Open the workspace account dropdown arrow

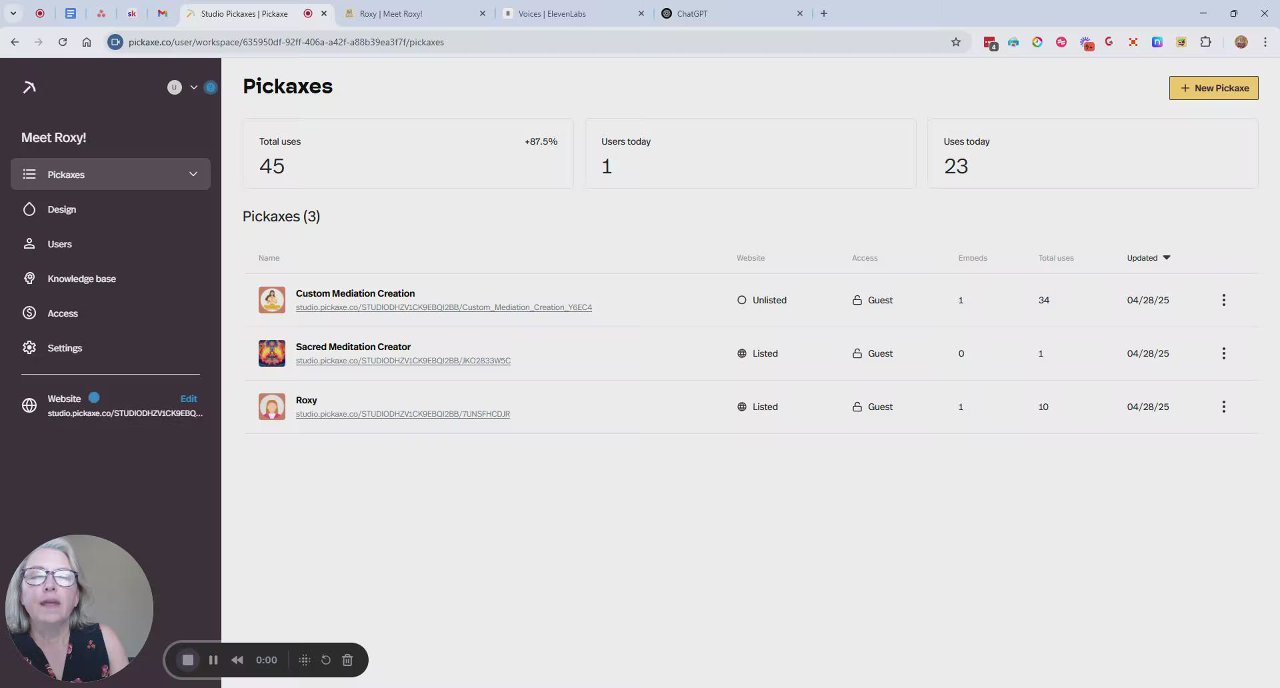point(194,87)
